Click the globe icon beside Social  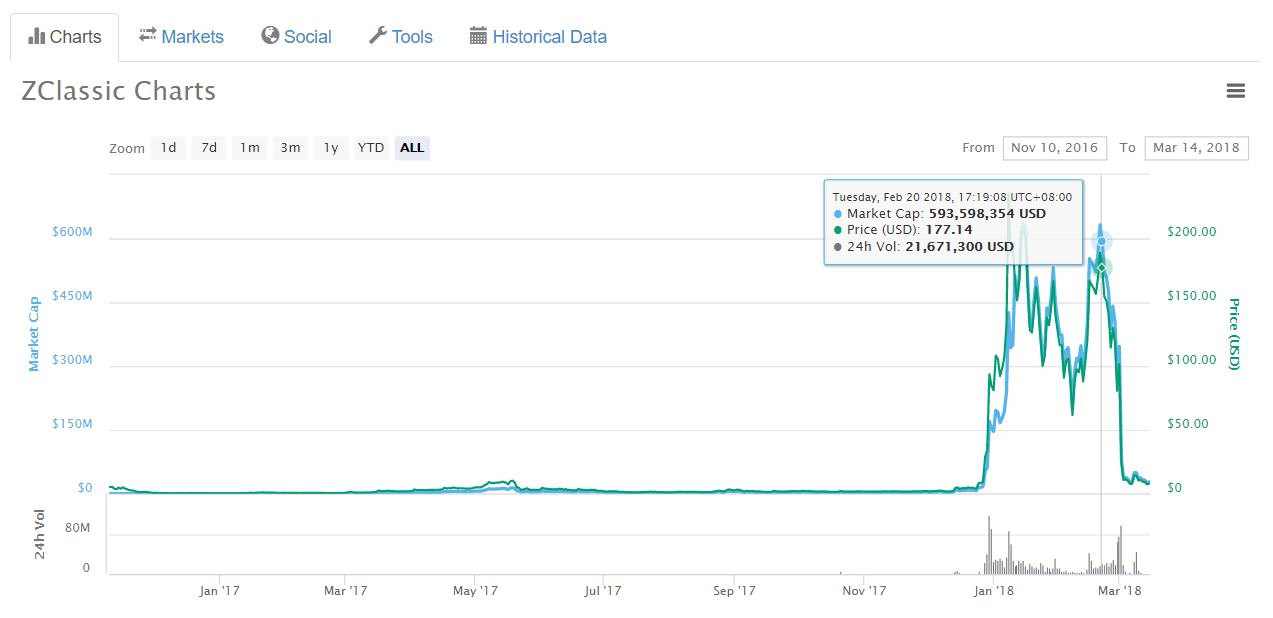(x=270, y=36)
